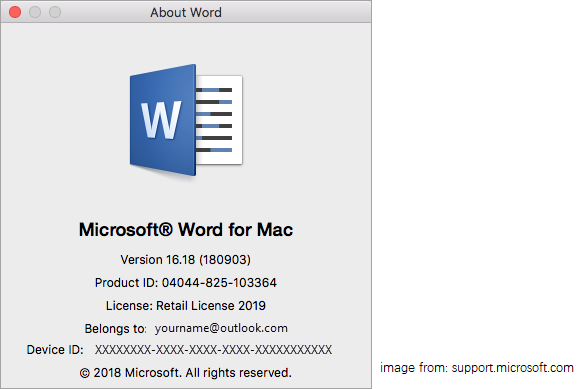Select the Microsoft® Word for Mac heading

click(186, 230)
